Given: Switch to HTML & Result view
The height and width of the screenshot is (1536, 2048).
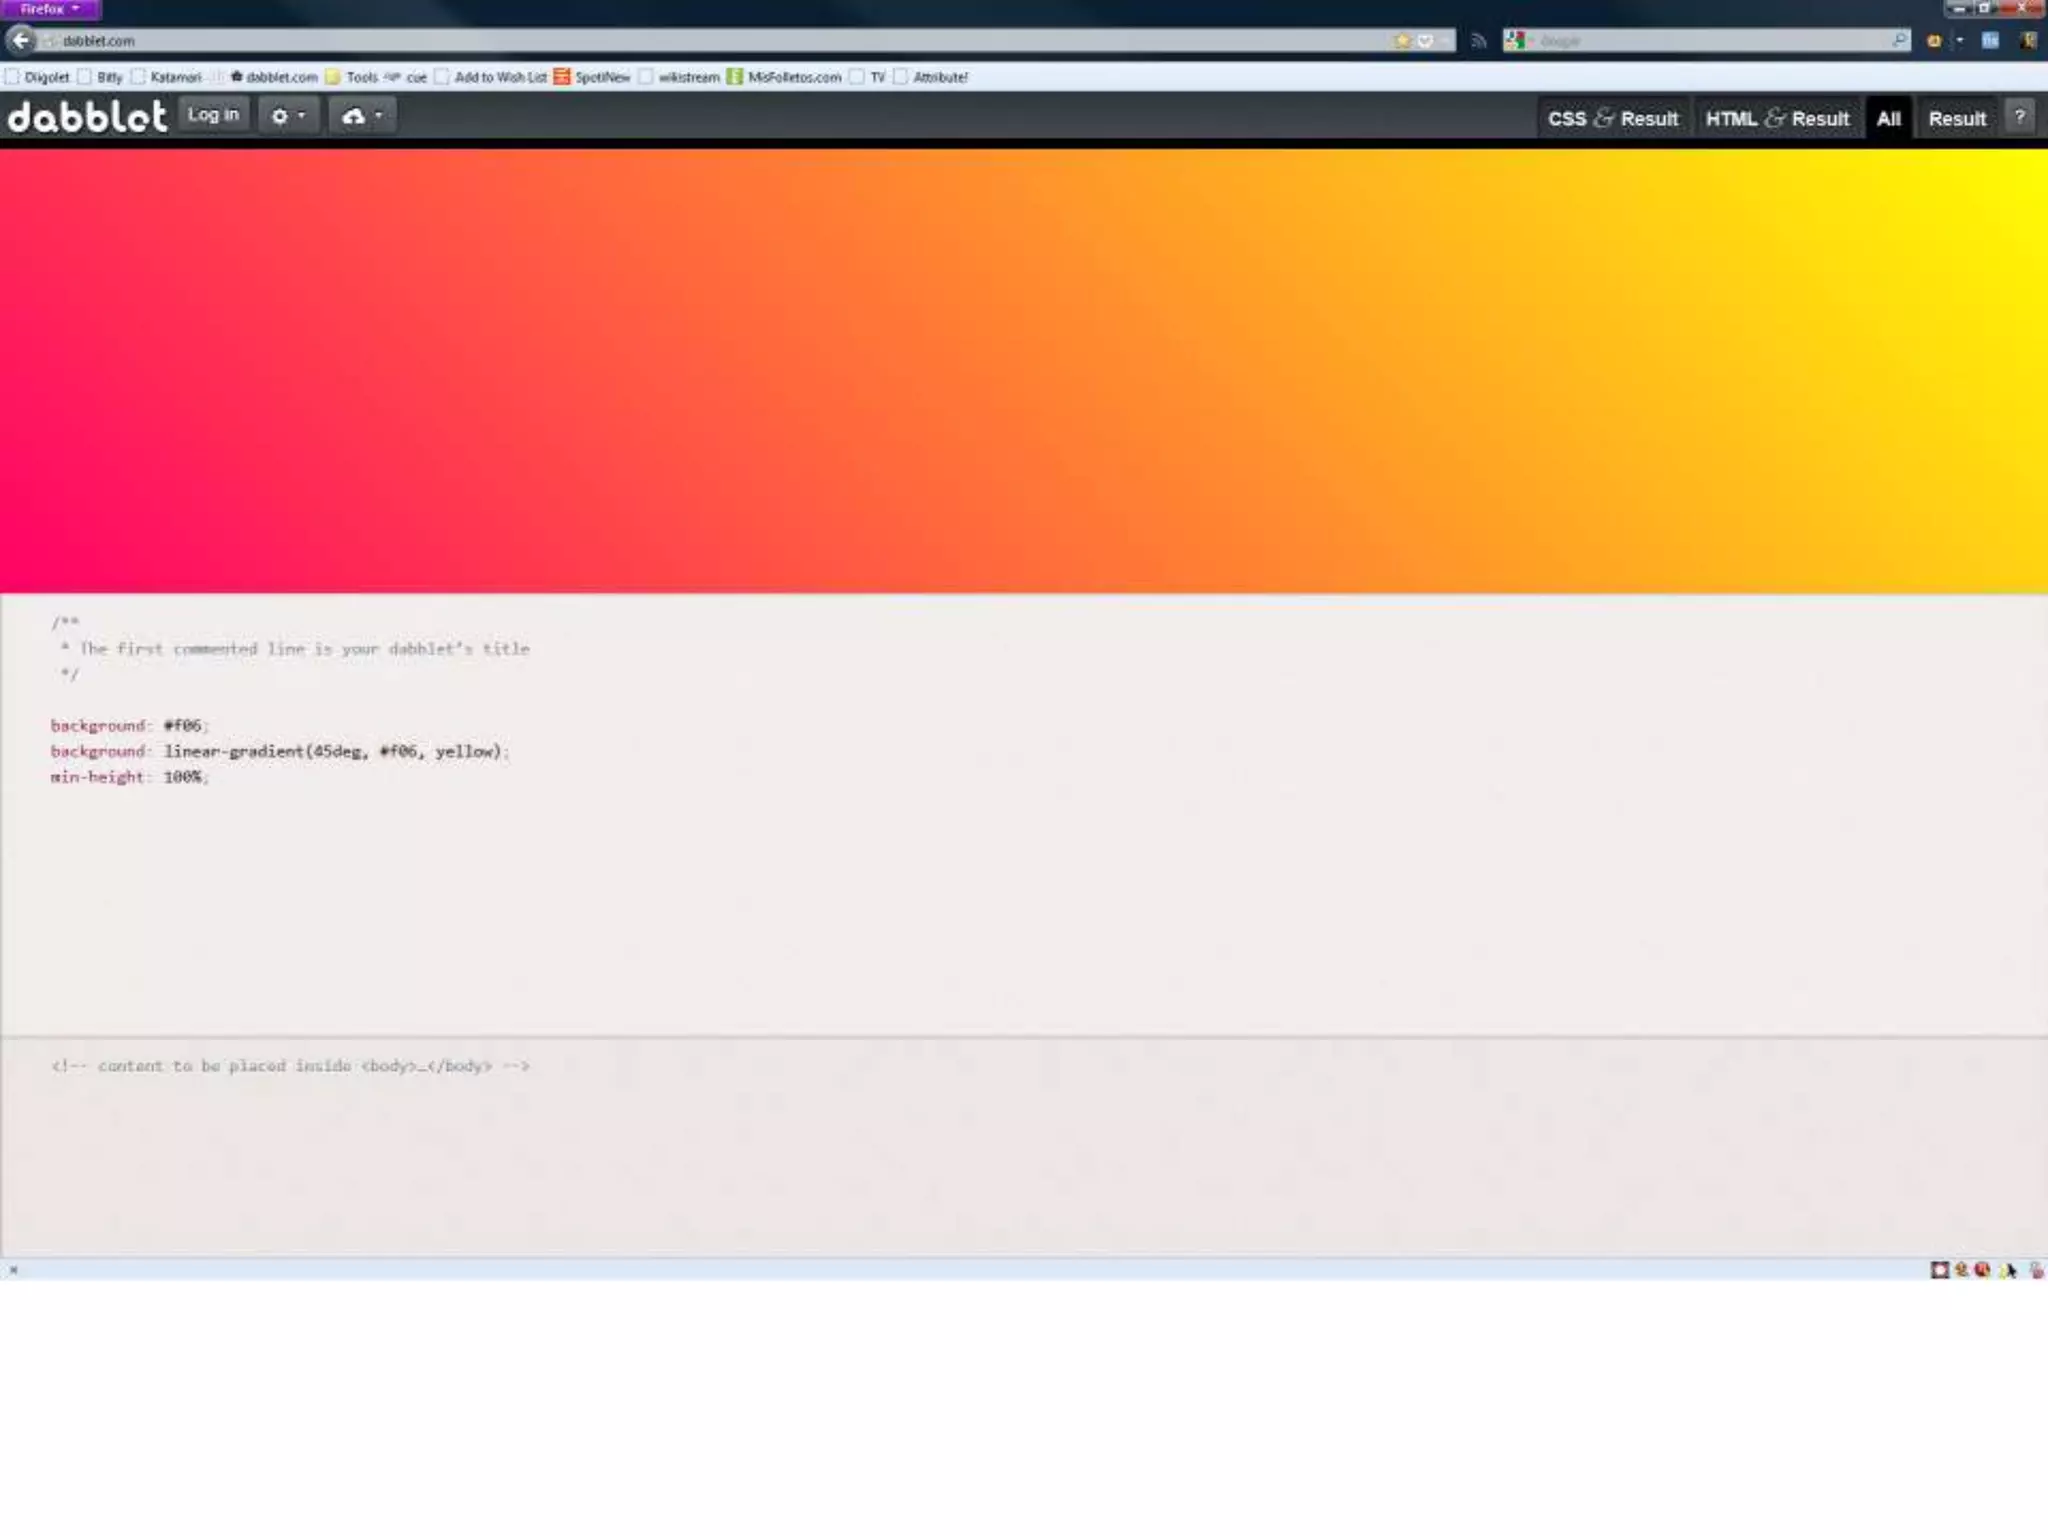Looking at the screenshot, I should click(x=1777, y=119).
